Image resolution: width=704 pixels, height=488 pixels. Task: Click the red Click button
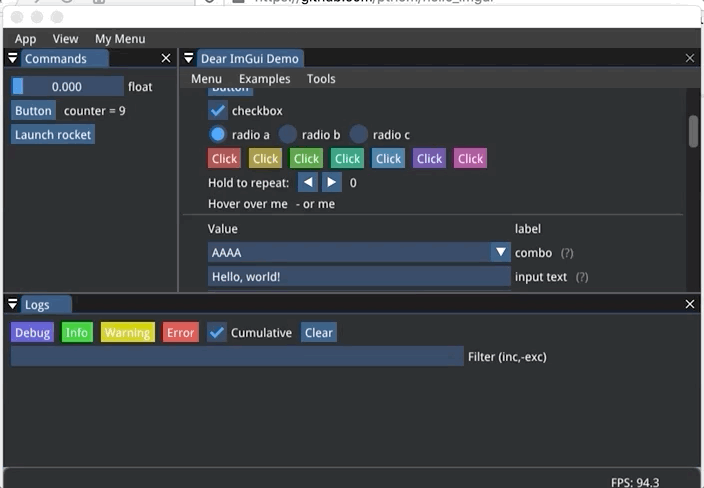click(x=224, y=158)
